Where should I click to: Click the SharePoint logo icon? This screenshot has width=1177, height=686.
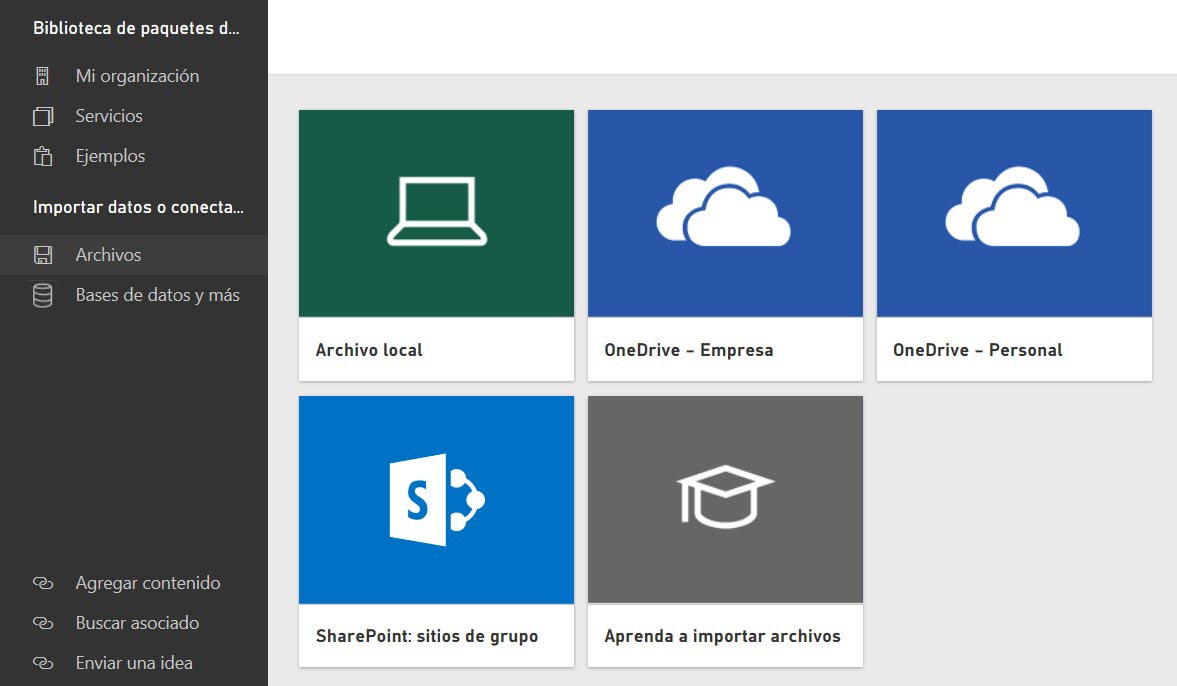(437, 500)
